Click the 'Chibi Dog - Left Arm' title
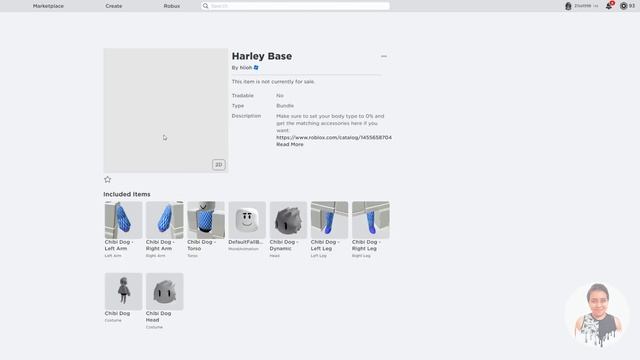This screenshot has height=360, width=640. (x=119, y=245)
